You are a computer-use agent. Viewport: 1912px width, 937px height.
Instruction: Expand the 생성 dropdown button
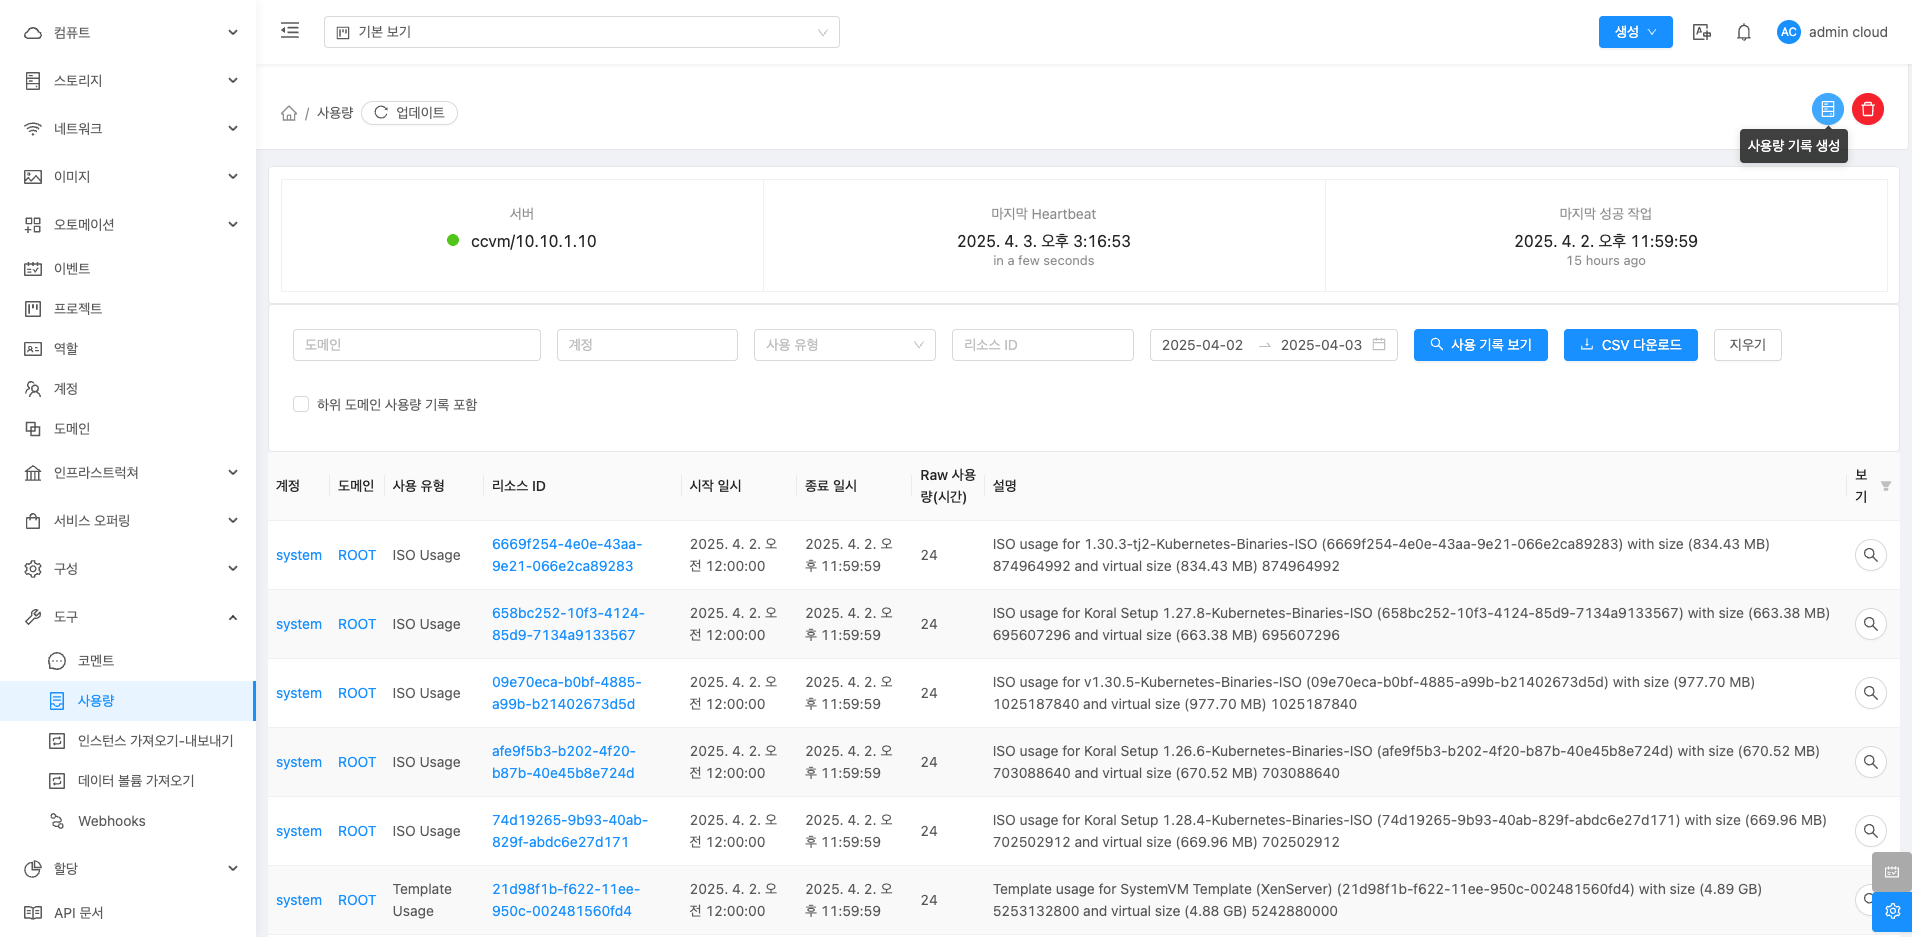(1635, 32)
